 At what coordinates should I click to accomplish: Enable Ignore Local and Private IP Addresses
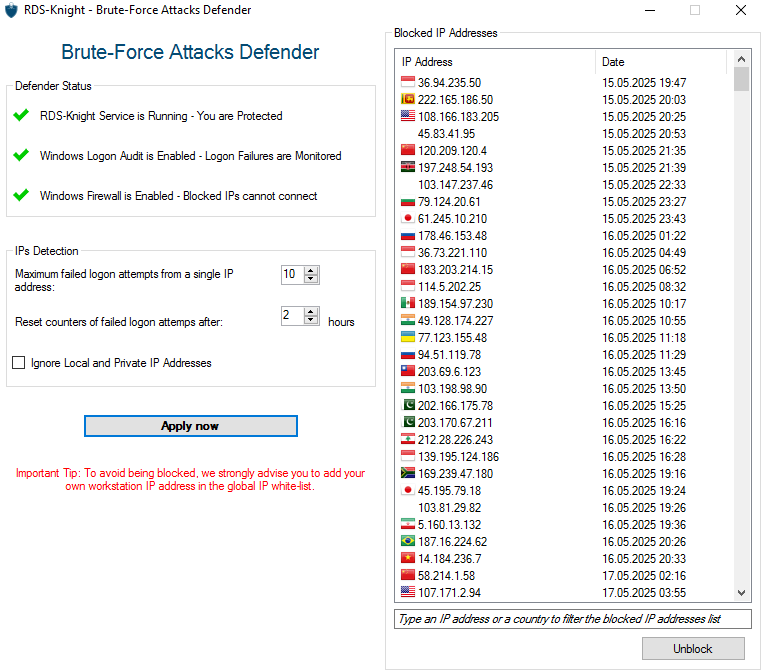tap(18, 362)
